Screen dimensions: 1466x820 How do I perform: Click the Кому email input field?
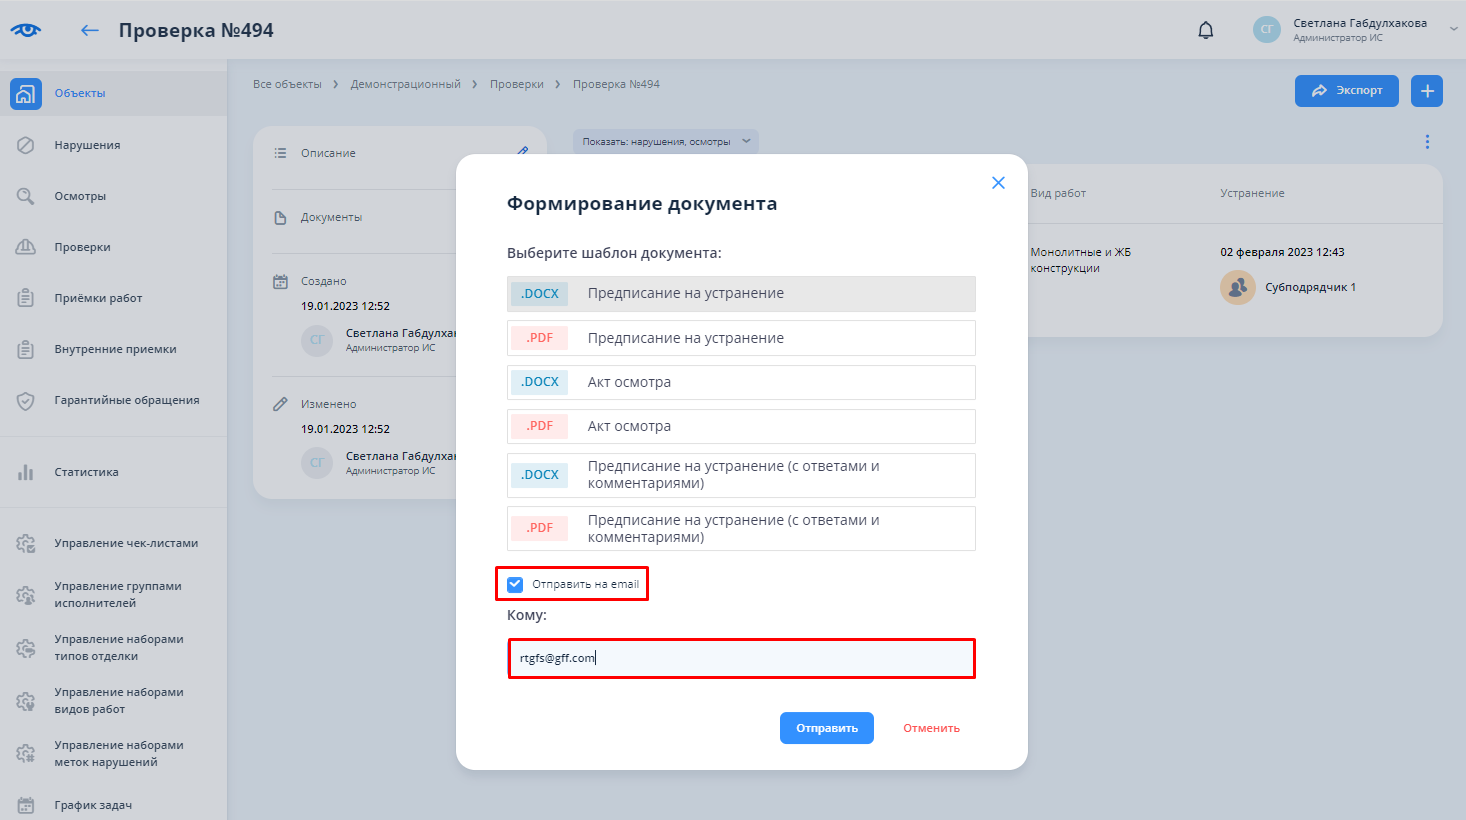pyautogui.click(x=740, y=658)
